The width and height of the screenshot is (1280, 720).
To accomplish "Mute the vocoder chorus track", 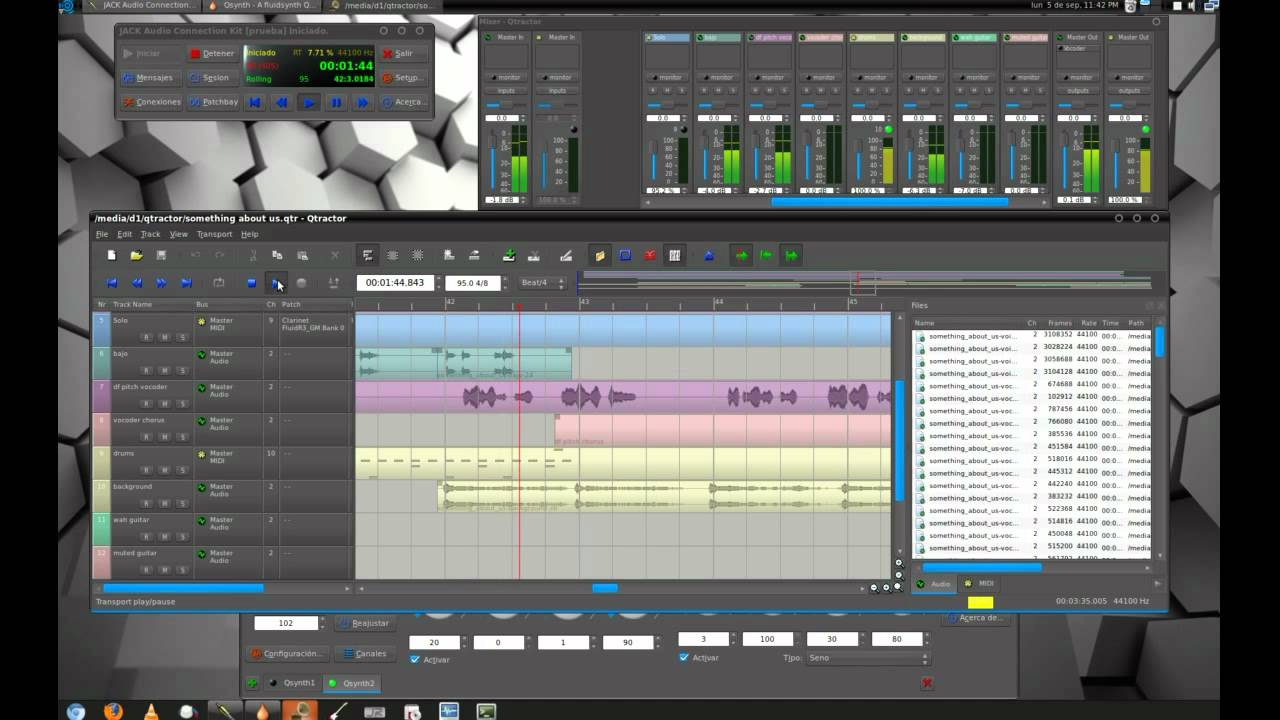I will coord(164,437).
